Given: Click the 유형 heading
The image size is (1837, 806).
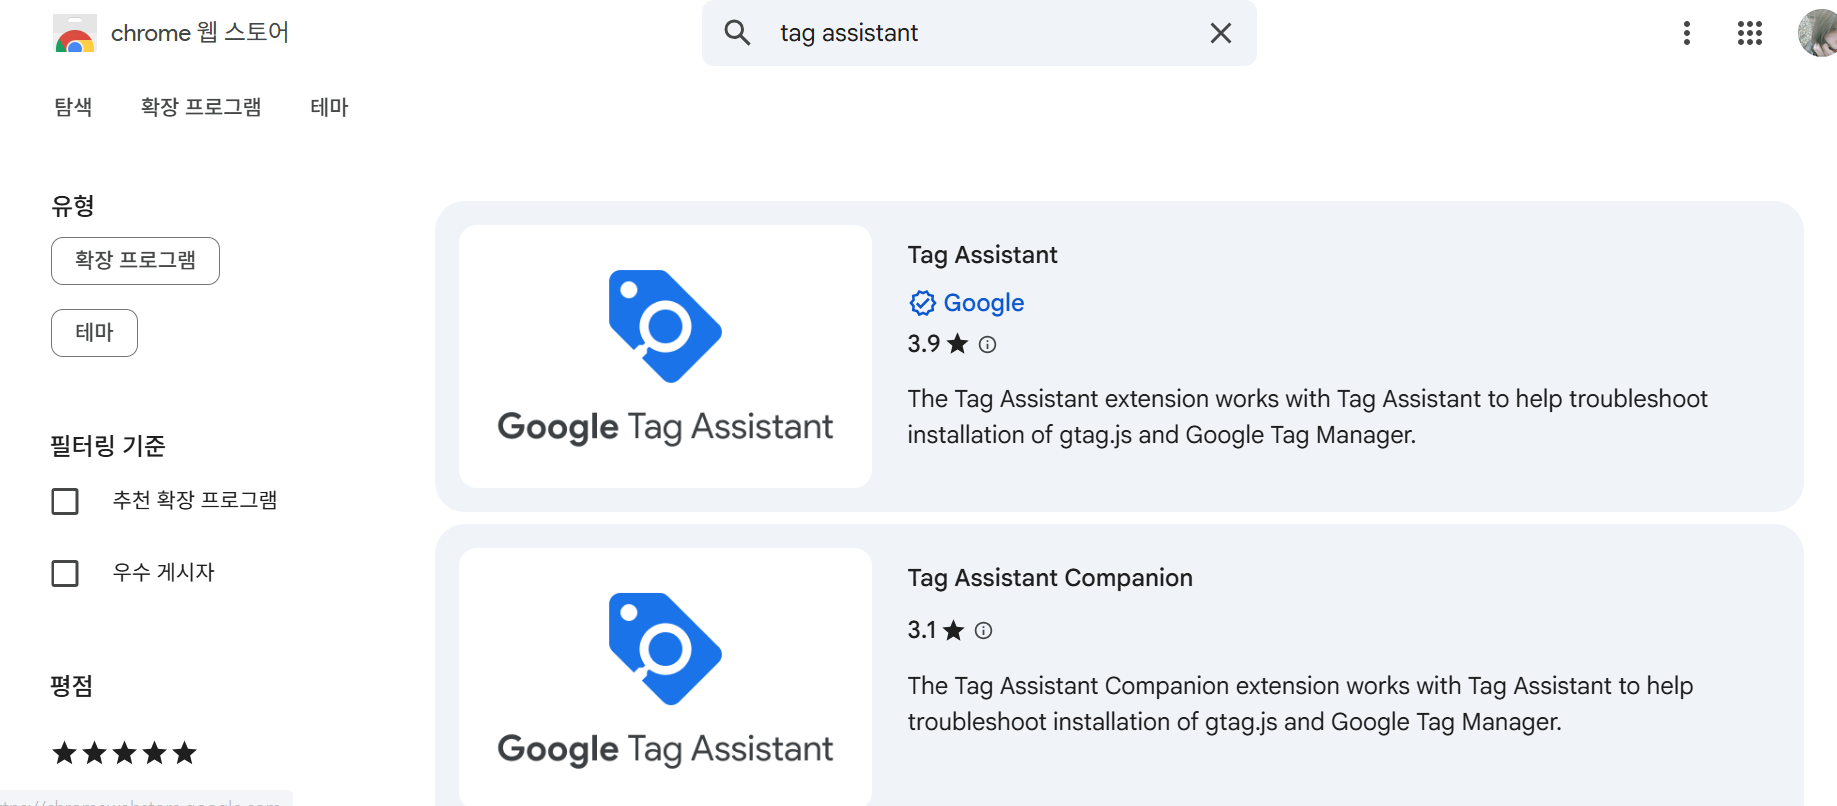Looking at the screenshot, I should coord(73,206).
